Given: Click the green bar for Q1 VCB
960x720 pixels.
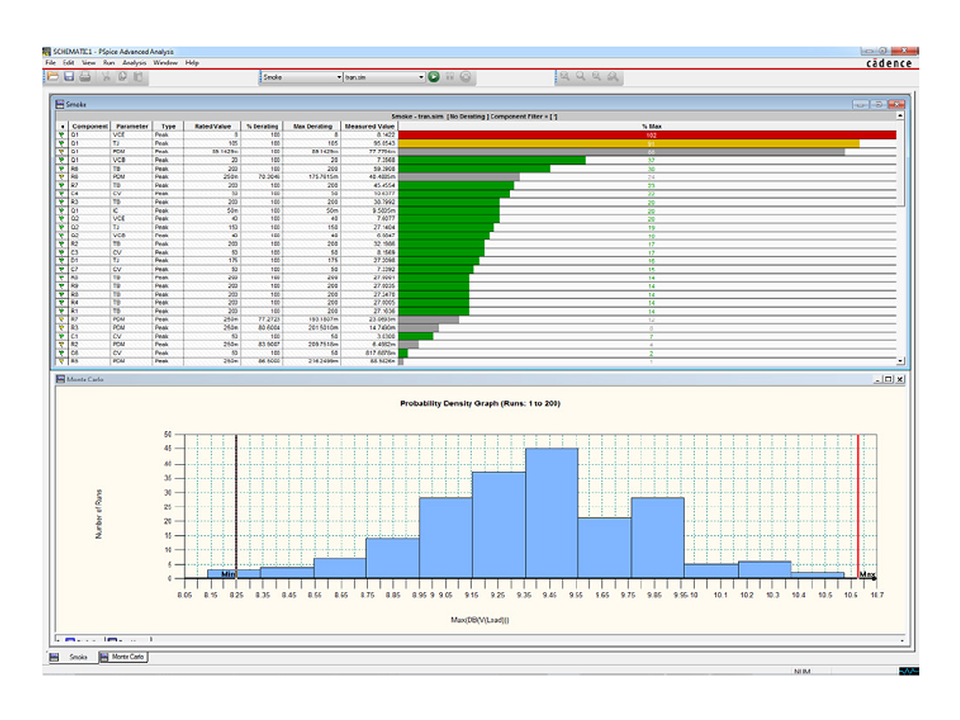Looking at the screenshot, I should point(492,160).
